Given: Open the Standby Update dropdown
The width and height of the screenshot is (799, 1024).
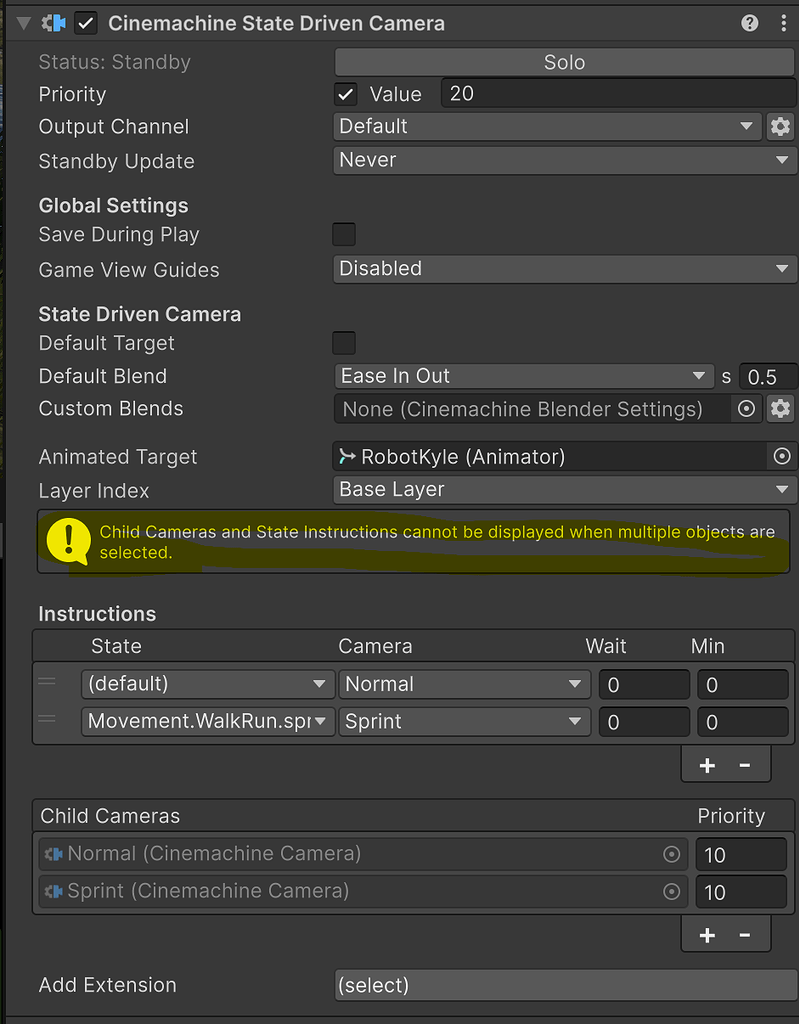Looking at the screenshot, I should 565,160.
